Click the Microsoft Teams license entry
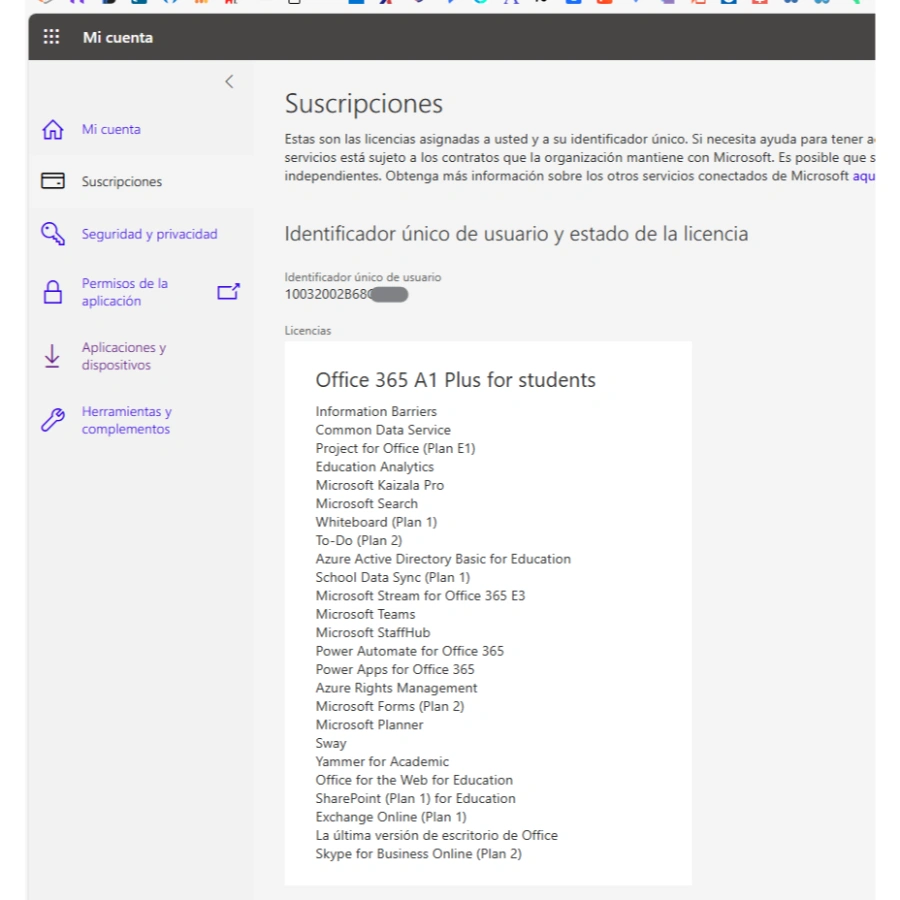The width and height of the screenshot is (900, 900). [x=365, y=614]
